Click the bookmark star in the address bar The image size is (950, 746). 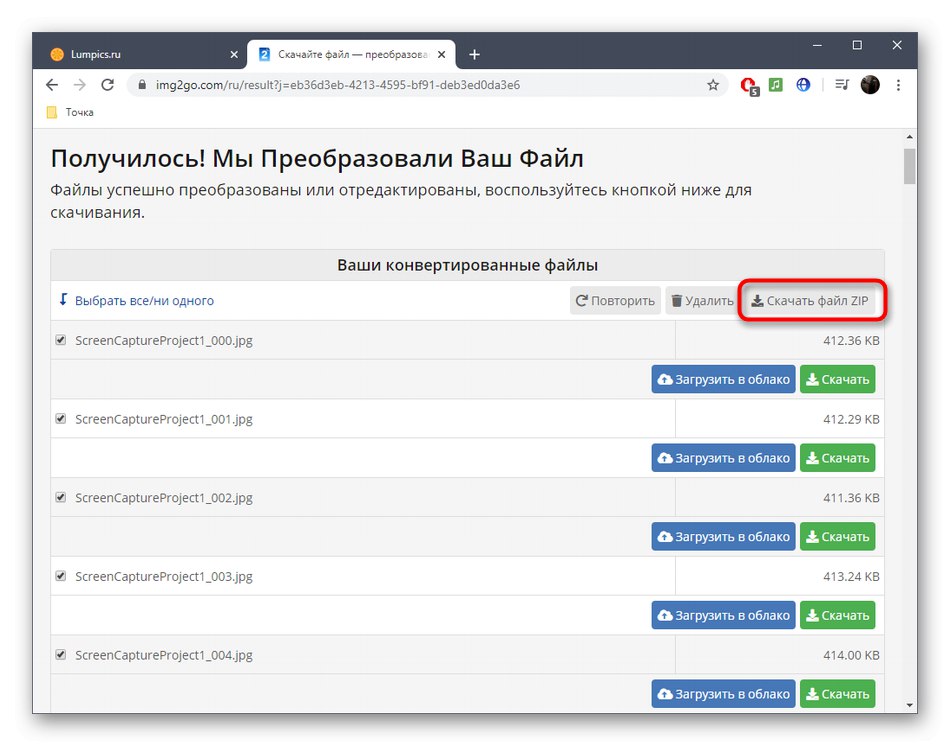714,85
